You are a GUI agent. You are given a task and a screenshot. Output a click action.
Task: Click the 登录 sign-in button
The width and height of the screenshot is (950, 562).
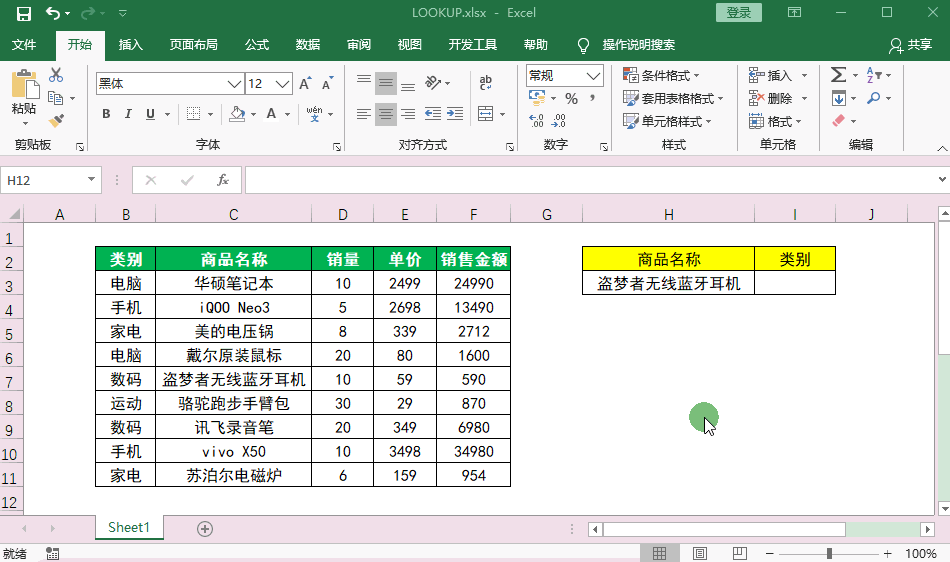[x=739, y=13]
